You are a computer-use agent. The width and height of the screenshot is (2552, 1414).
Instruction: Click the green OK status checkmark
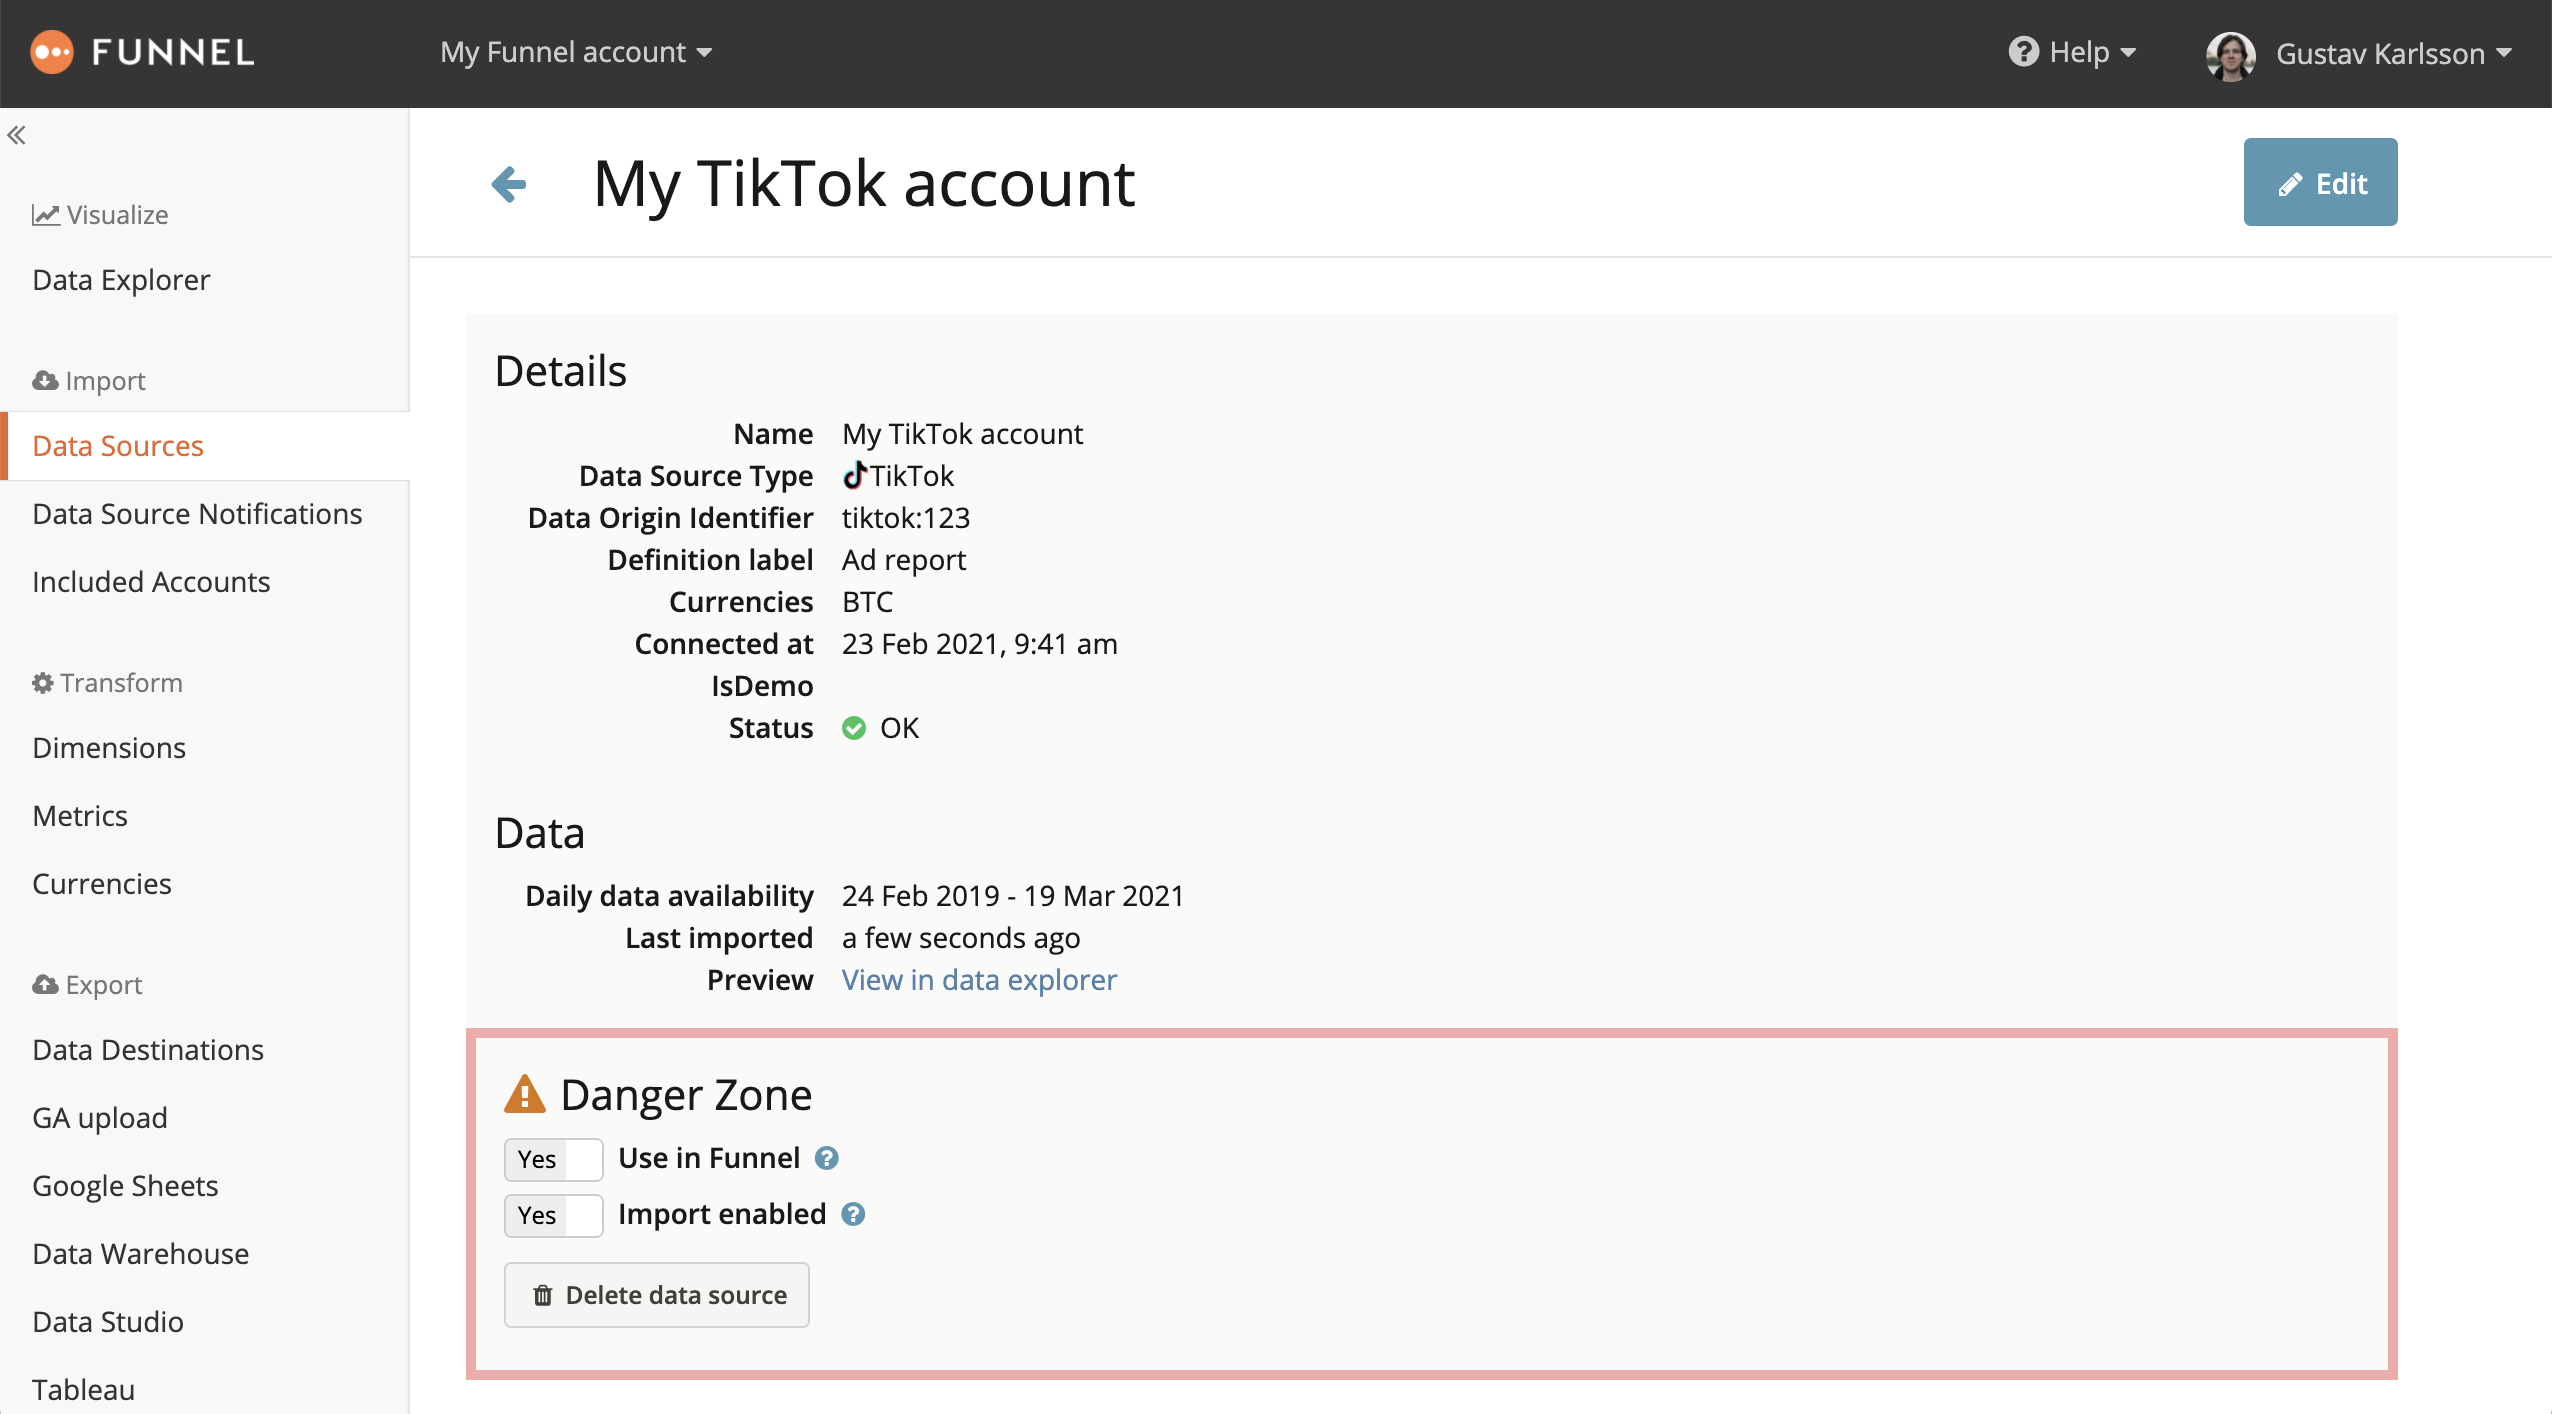pos(854,728)
